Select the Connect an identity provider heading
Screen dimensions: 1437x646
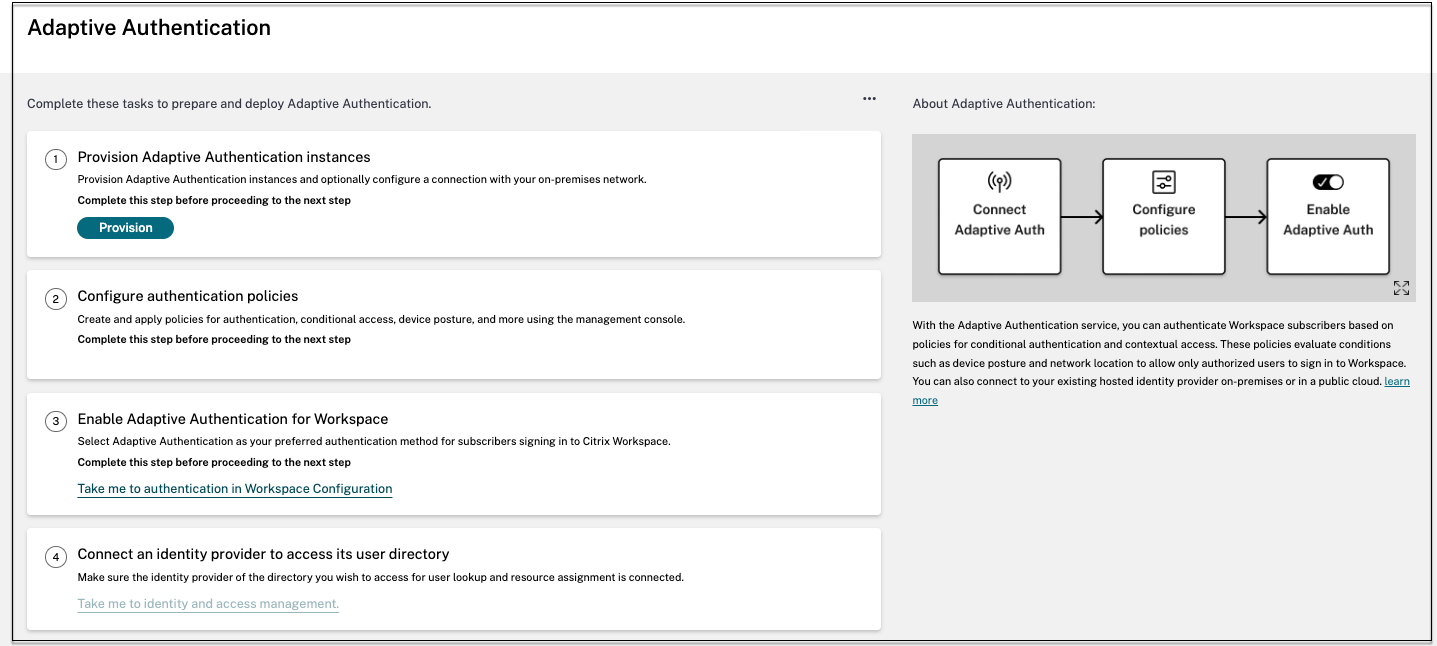263,554
